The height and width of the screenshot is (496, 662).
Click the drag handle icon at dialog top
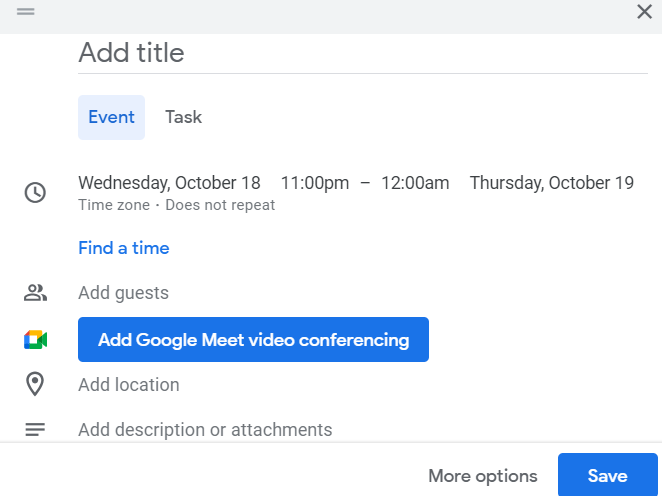pyautogui.click(x=25, y=12)
